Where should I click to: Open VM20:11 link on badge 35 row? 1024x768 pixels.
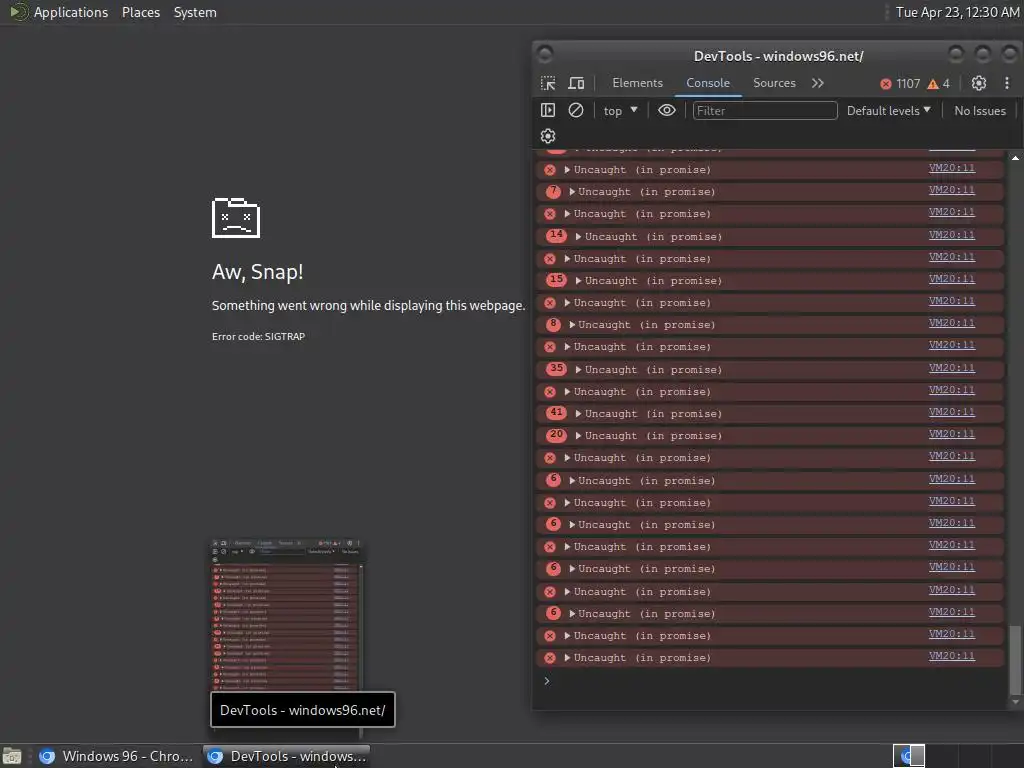pos(952,368)
